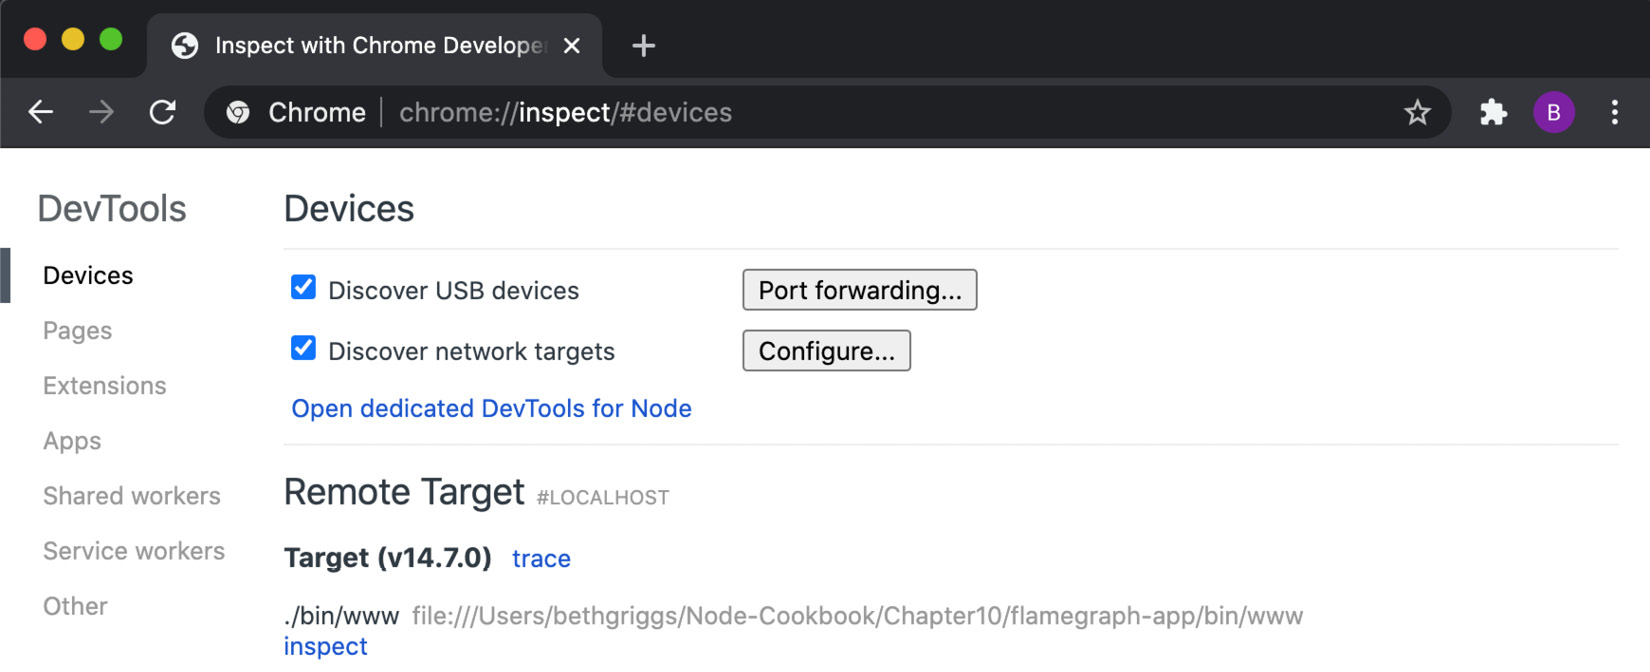
Task: Open the Extensions puzzle-piece icon
Action: 1493,112
